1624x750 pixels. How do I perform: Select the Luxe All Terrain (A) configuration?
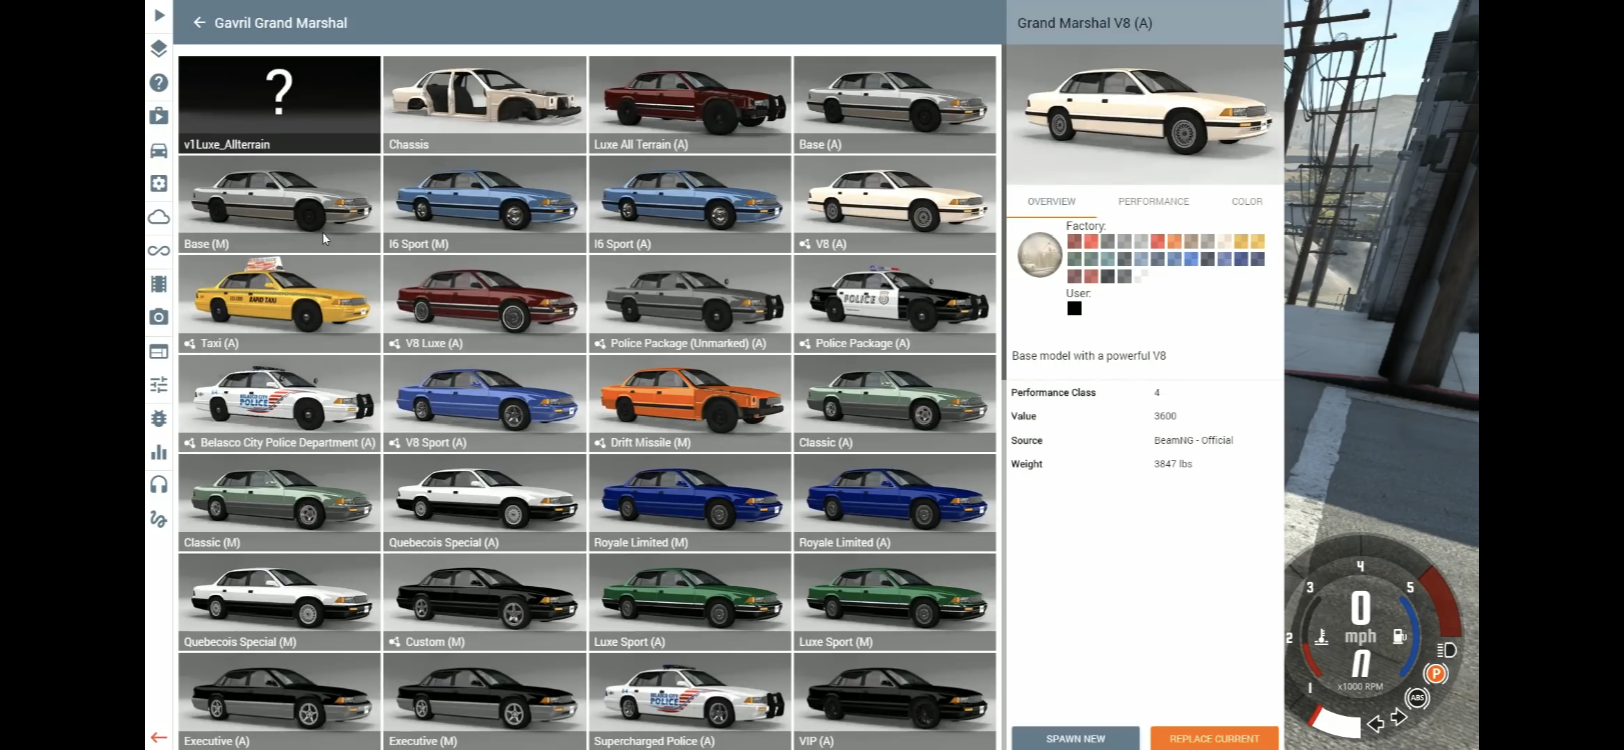690,104
